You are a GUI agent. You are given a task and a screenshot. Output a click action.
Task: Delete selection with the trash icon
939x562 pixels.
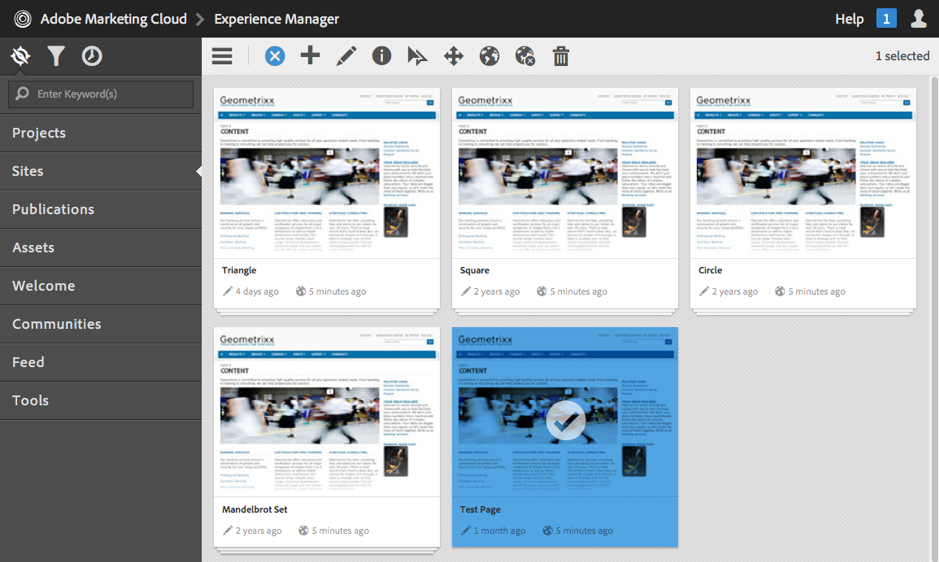(561, 56)
